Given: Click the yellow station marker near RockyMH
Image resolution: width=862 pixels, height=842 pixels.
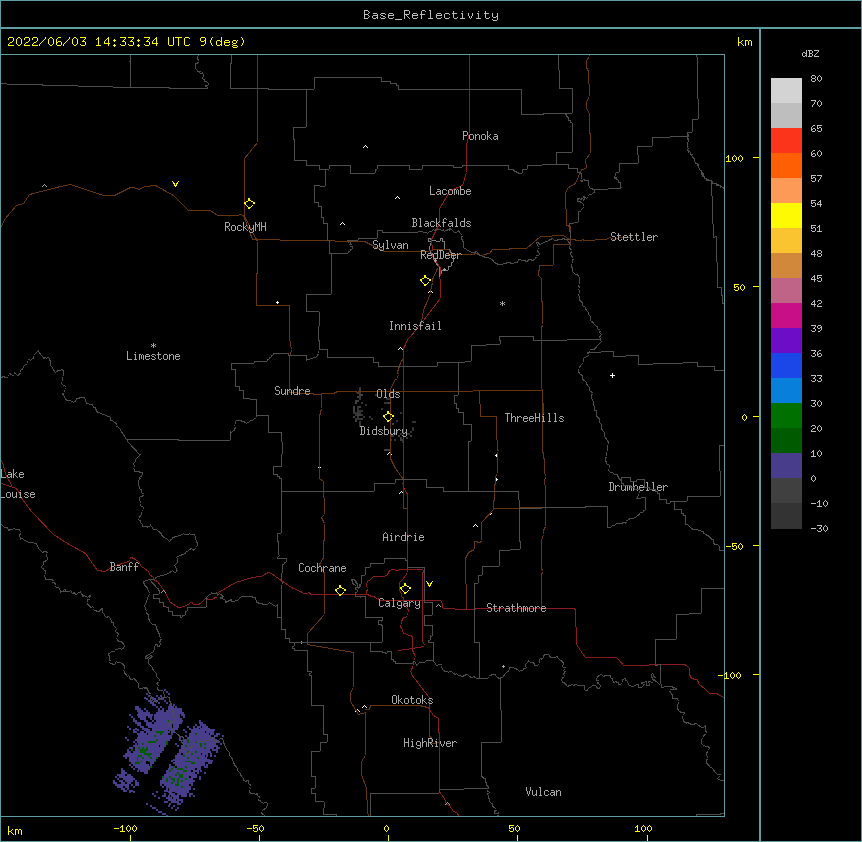Looking at the screenshot, I should (x=249, y=204).
